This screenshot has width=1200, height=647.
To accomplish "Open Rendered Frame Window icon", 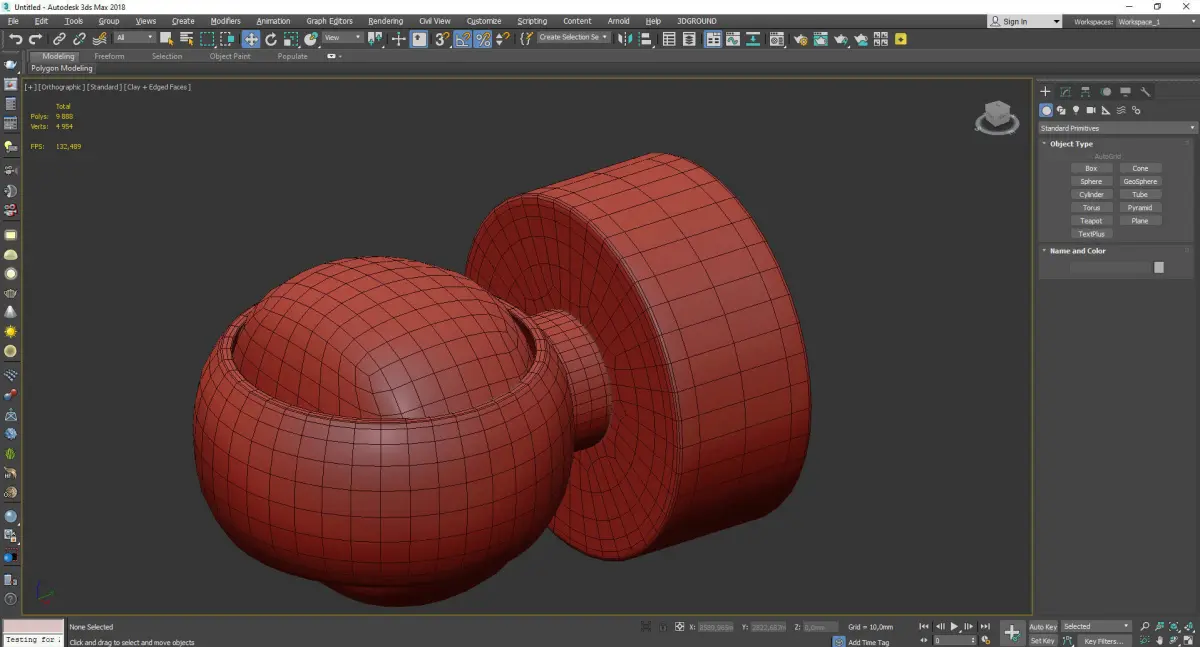I will (x=820, y=39).
